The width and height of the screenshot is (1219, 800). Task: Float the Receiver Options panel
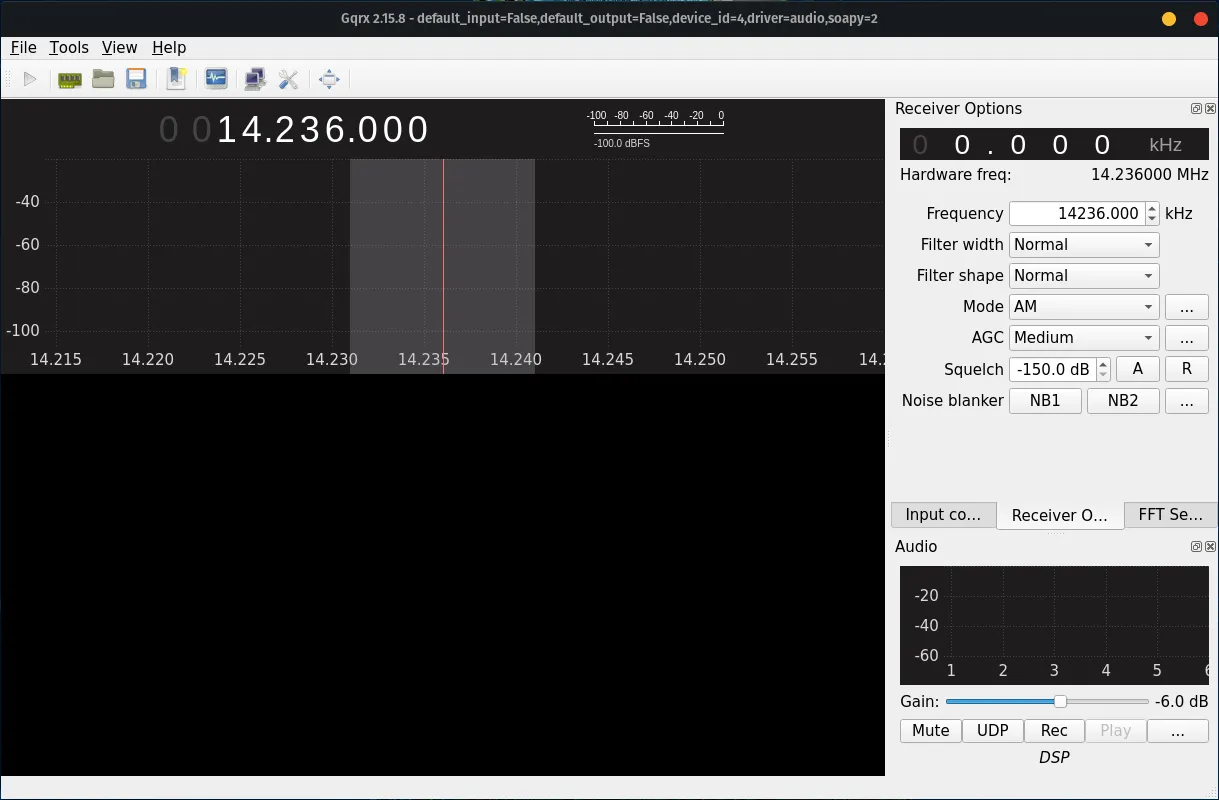click(1196, 109)
